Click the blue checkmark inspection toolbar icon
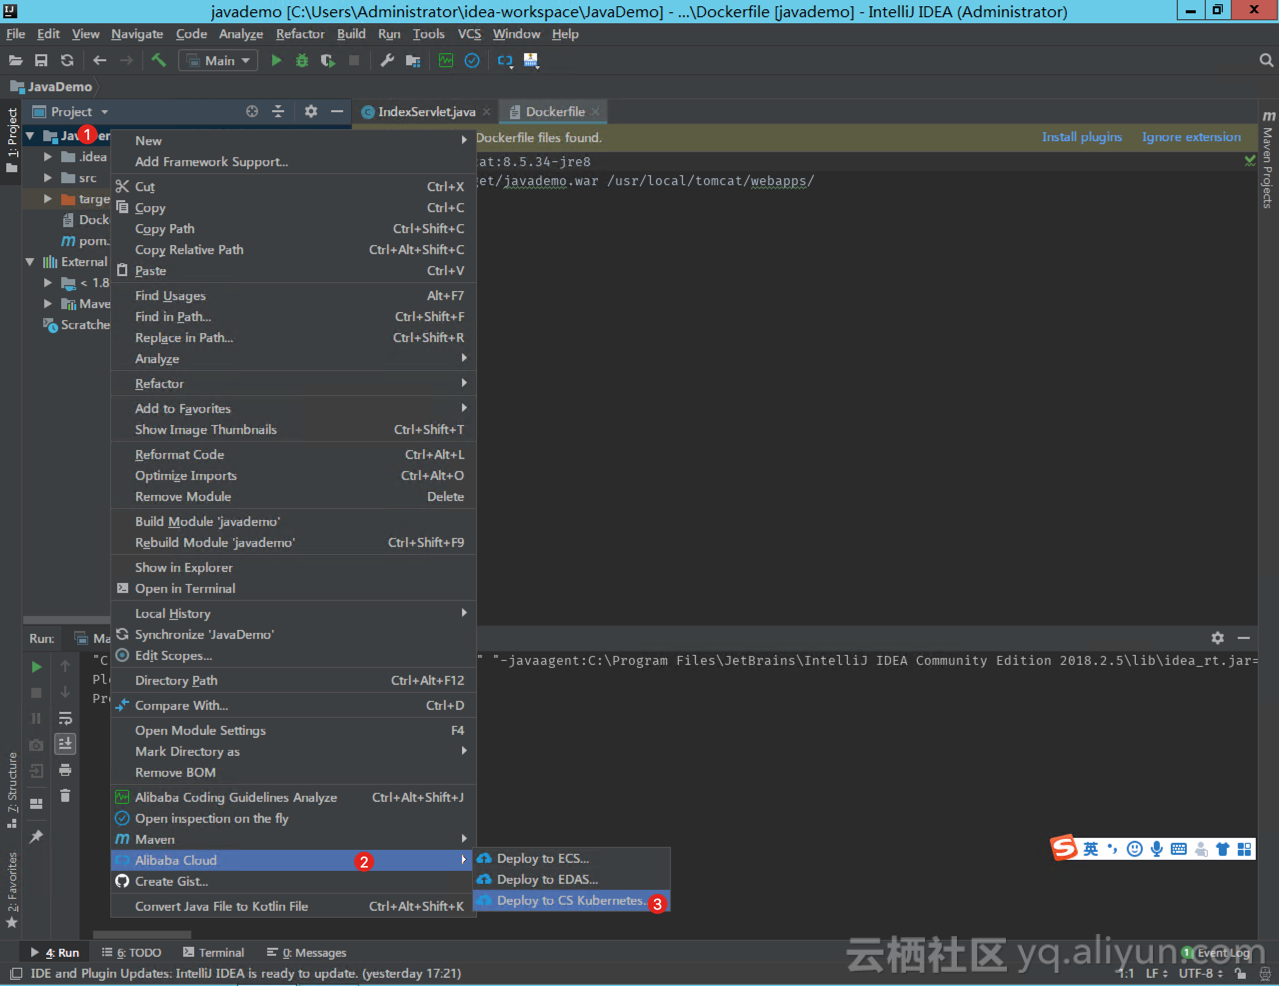The image size is (1279, 986). (x=472, y=61)
